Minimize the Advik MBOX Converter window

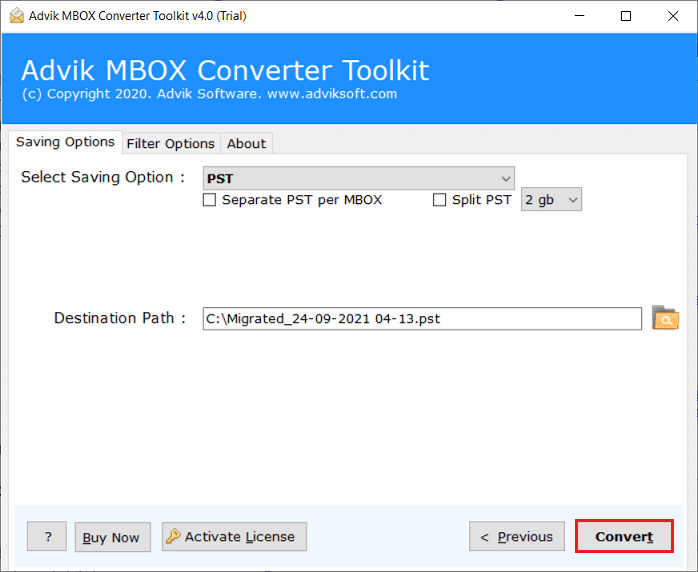(x=580, y=16)
